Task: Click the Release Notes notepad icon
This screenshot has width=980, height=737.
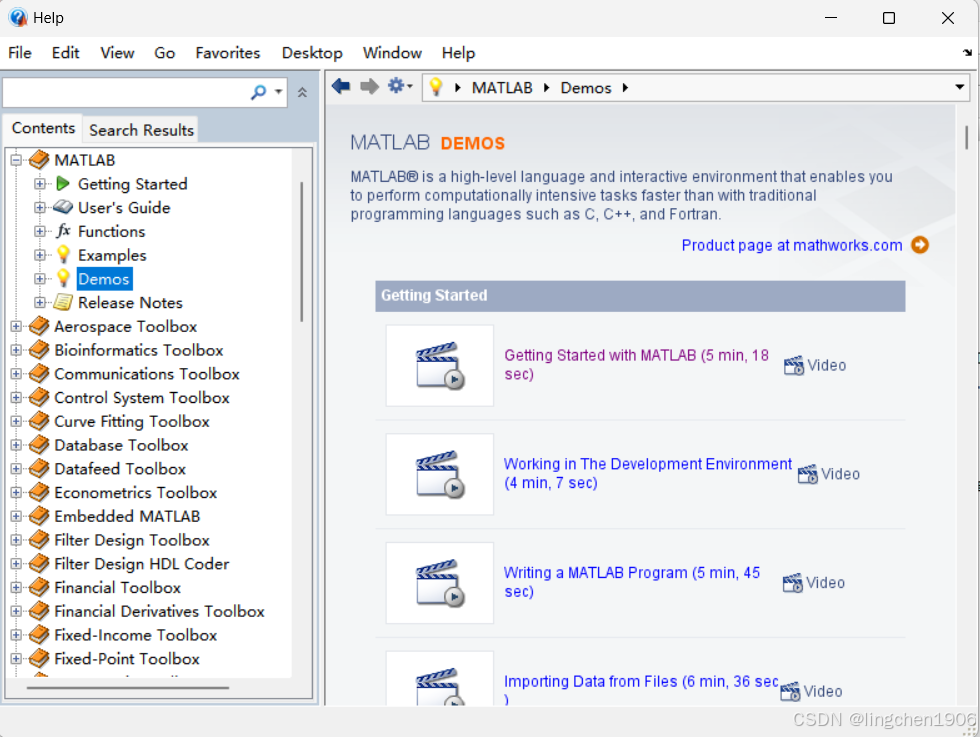Action: (62, 302)
